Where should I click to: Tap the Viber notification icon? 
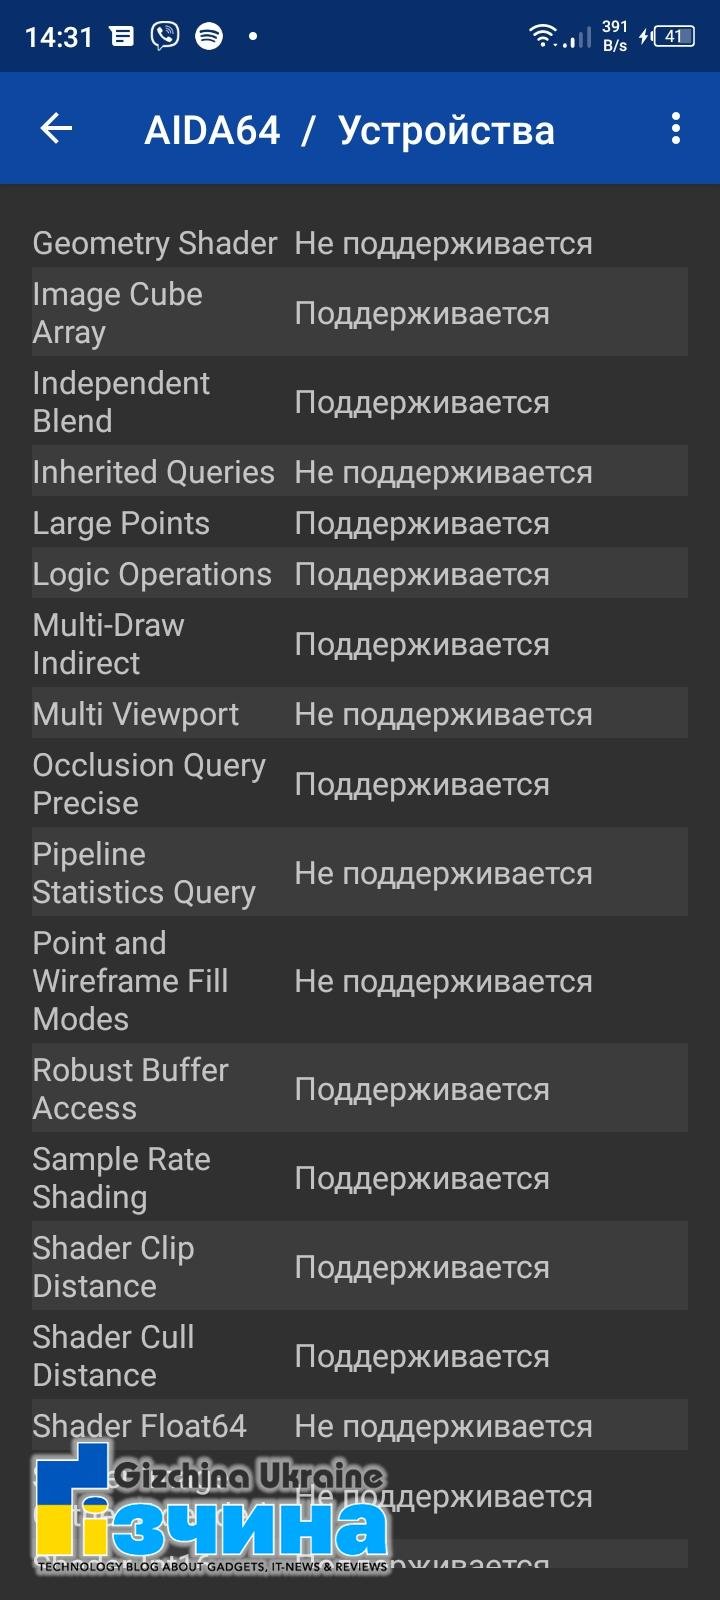click(x=165, y=37)
